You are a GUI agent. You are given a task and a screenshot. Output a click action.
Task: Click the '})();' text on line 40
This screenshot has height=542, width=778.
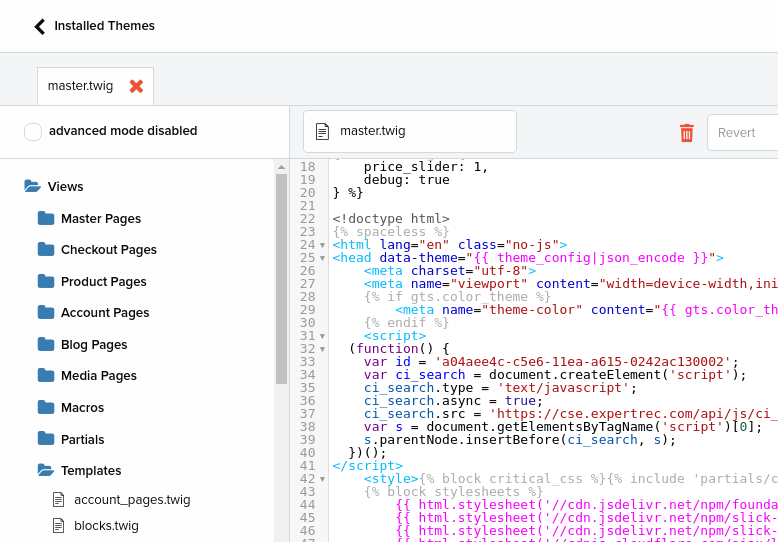tap(368, 453)
